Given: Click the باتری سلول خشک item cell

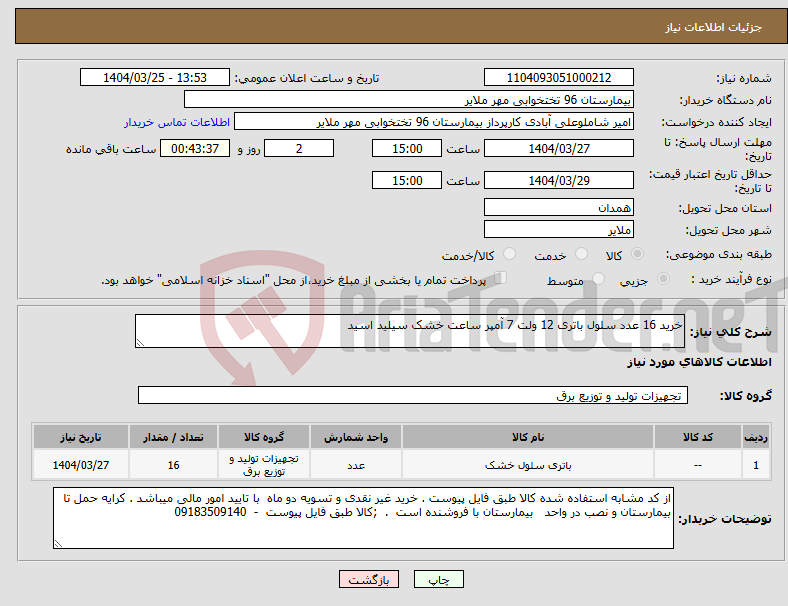Looking at the screenshot, I should 528,465.
